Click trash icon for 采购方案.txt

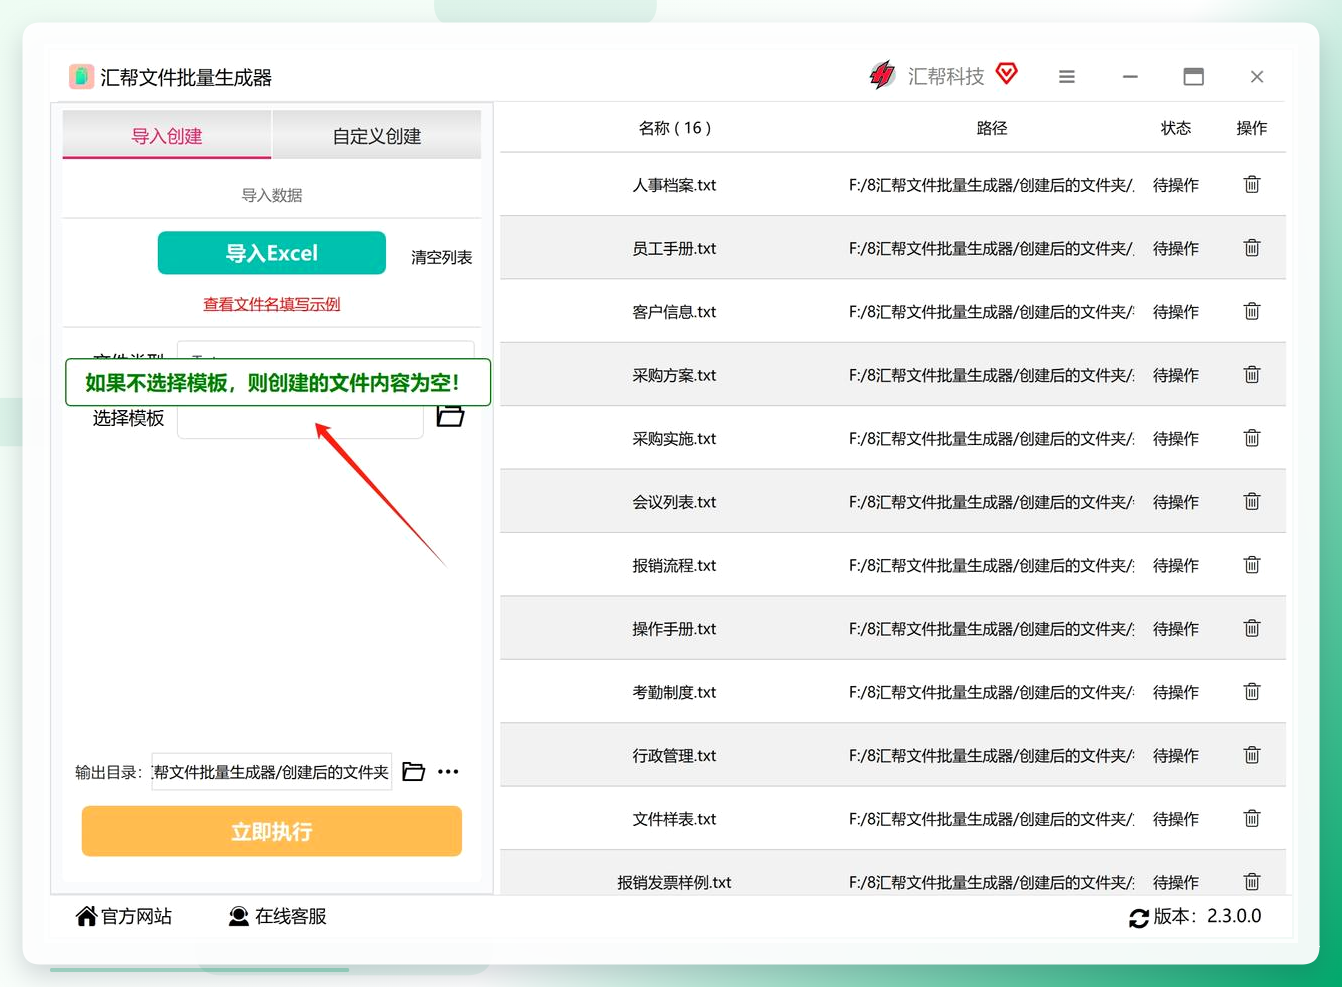(1251, 375)
